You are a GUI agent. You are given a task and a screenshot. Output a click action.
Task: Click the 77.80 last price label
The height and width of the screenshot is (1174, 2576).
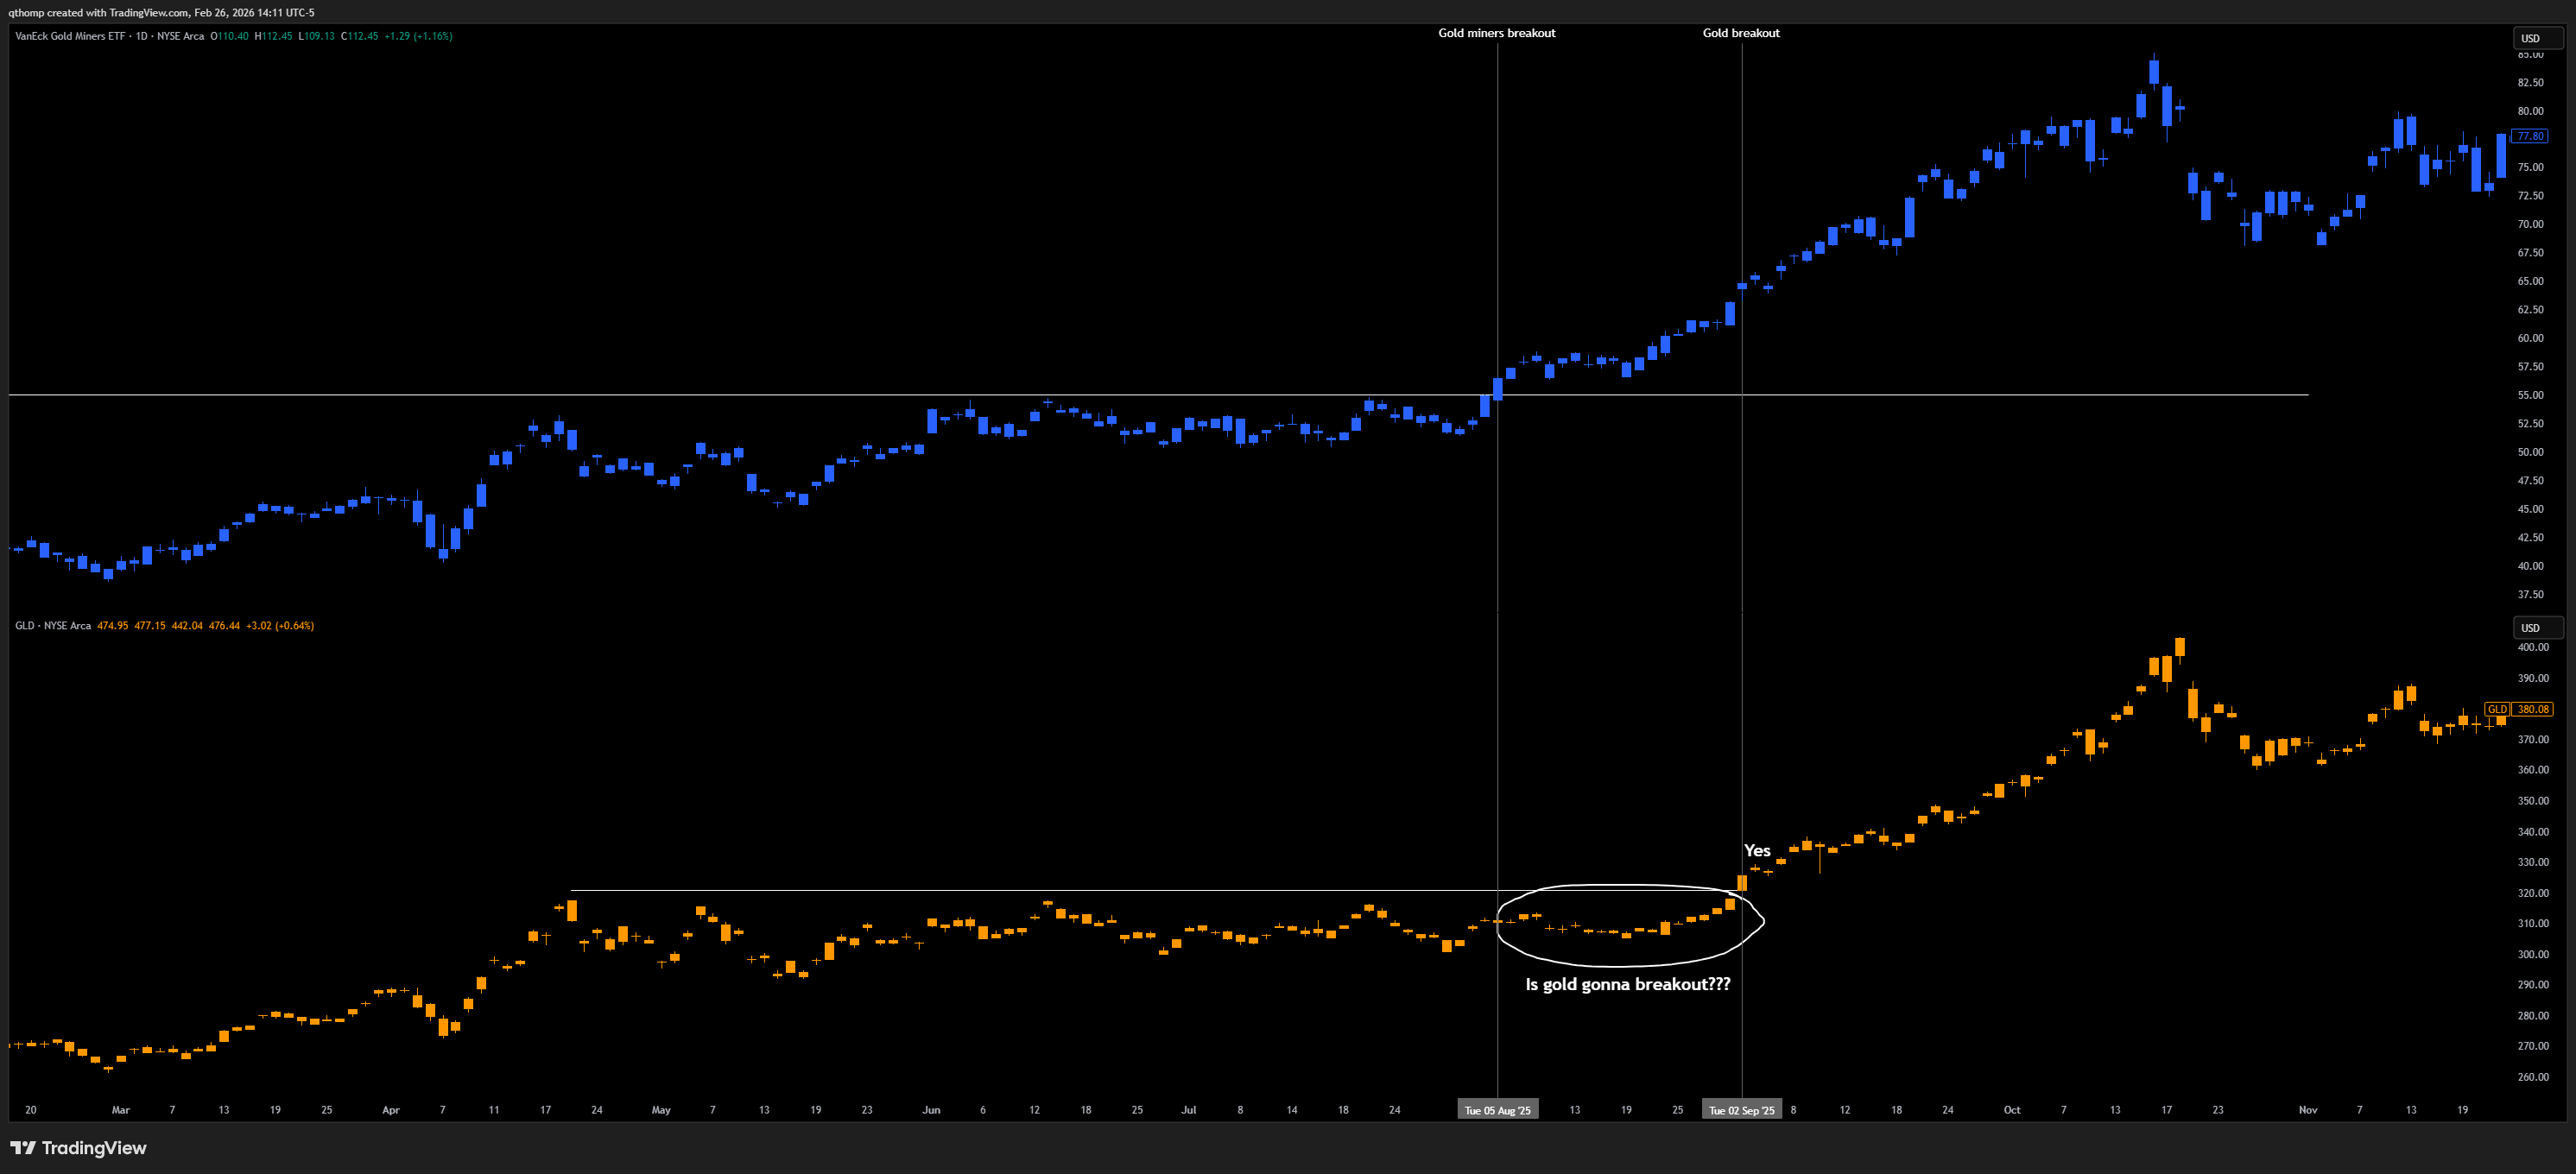(x=2530, y=136)
